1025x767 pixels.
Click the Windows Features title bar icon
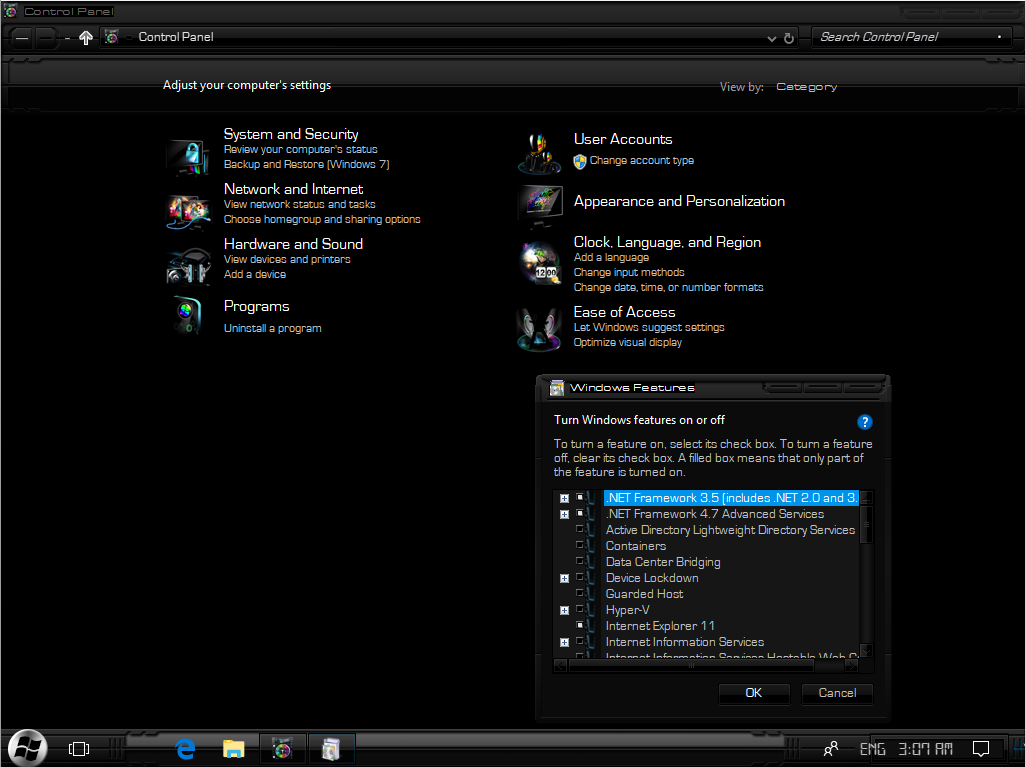(556, 388)
